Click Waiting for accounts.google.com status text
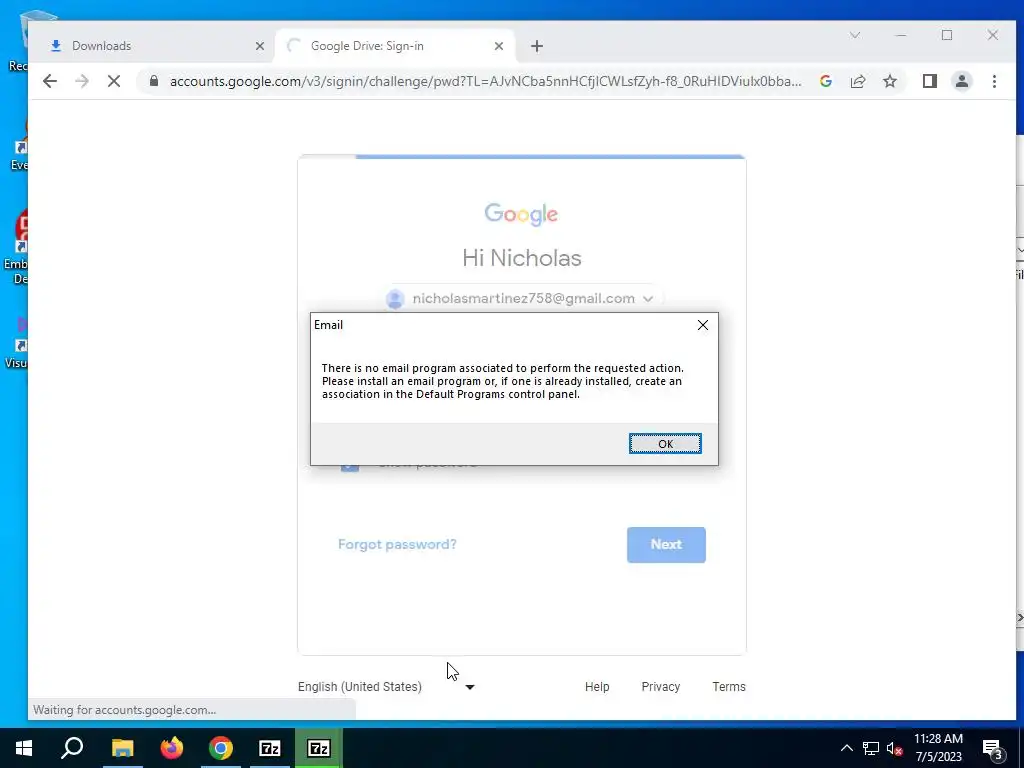 pos(124,710)
